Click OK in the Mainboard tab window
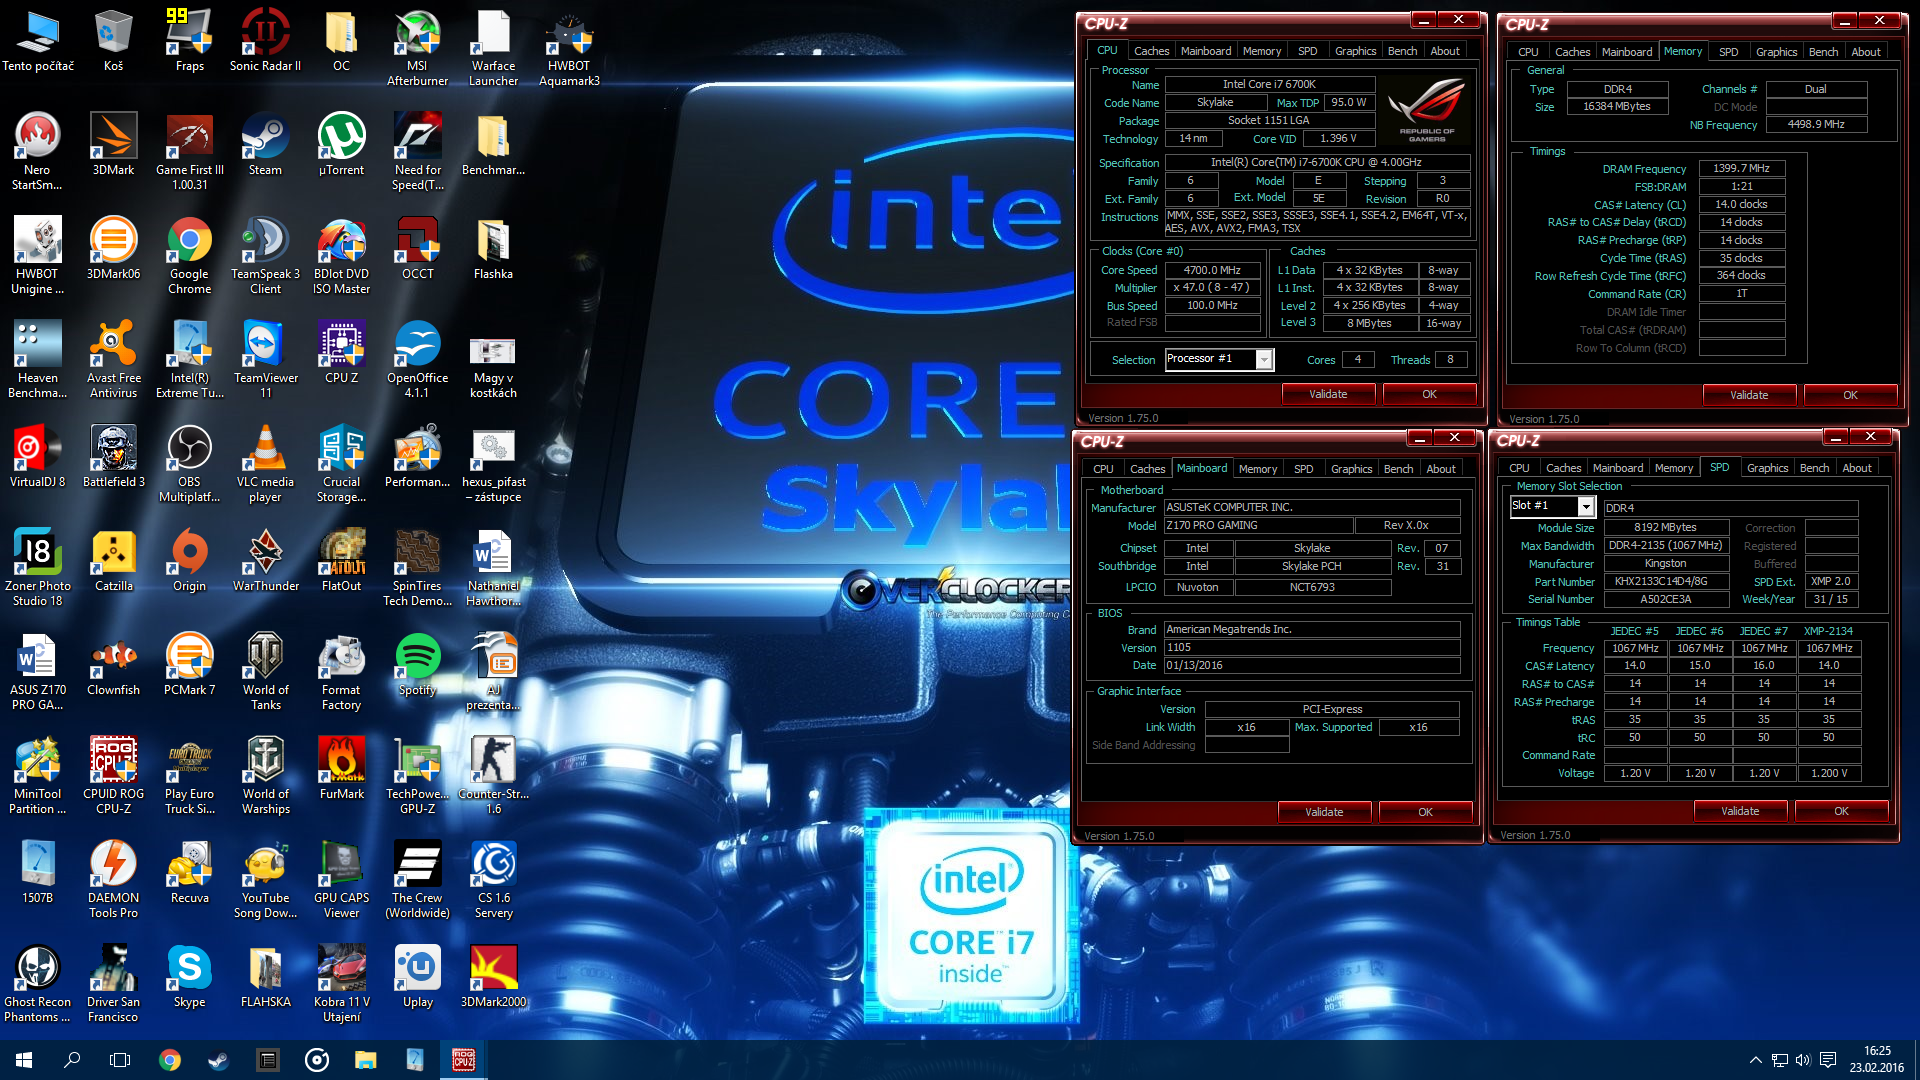Viewport: 1920px width, 1080px height. click(1425, 812)
